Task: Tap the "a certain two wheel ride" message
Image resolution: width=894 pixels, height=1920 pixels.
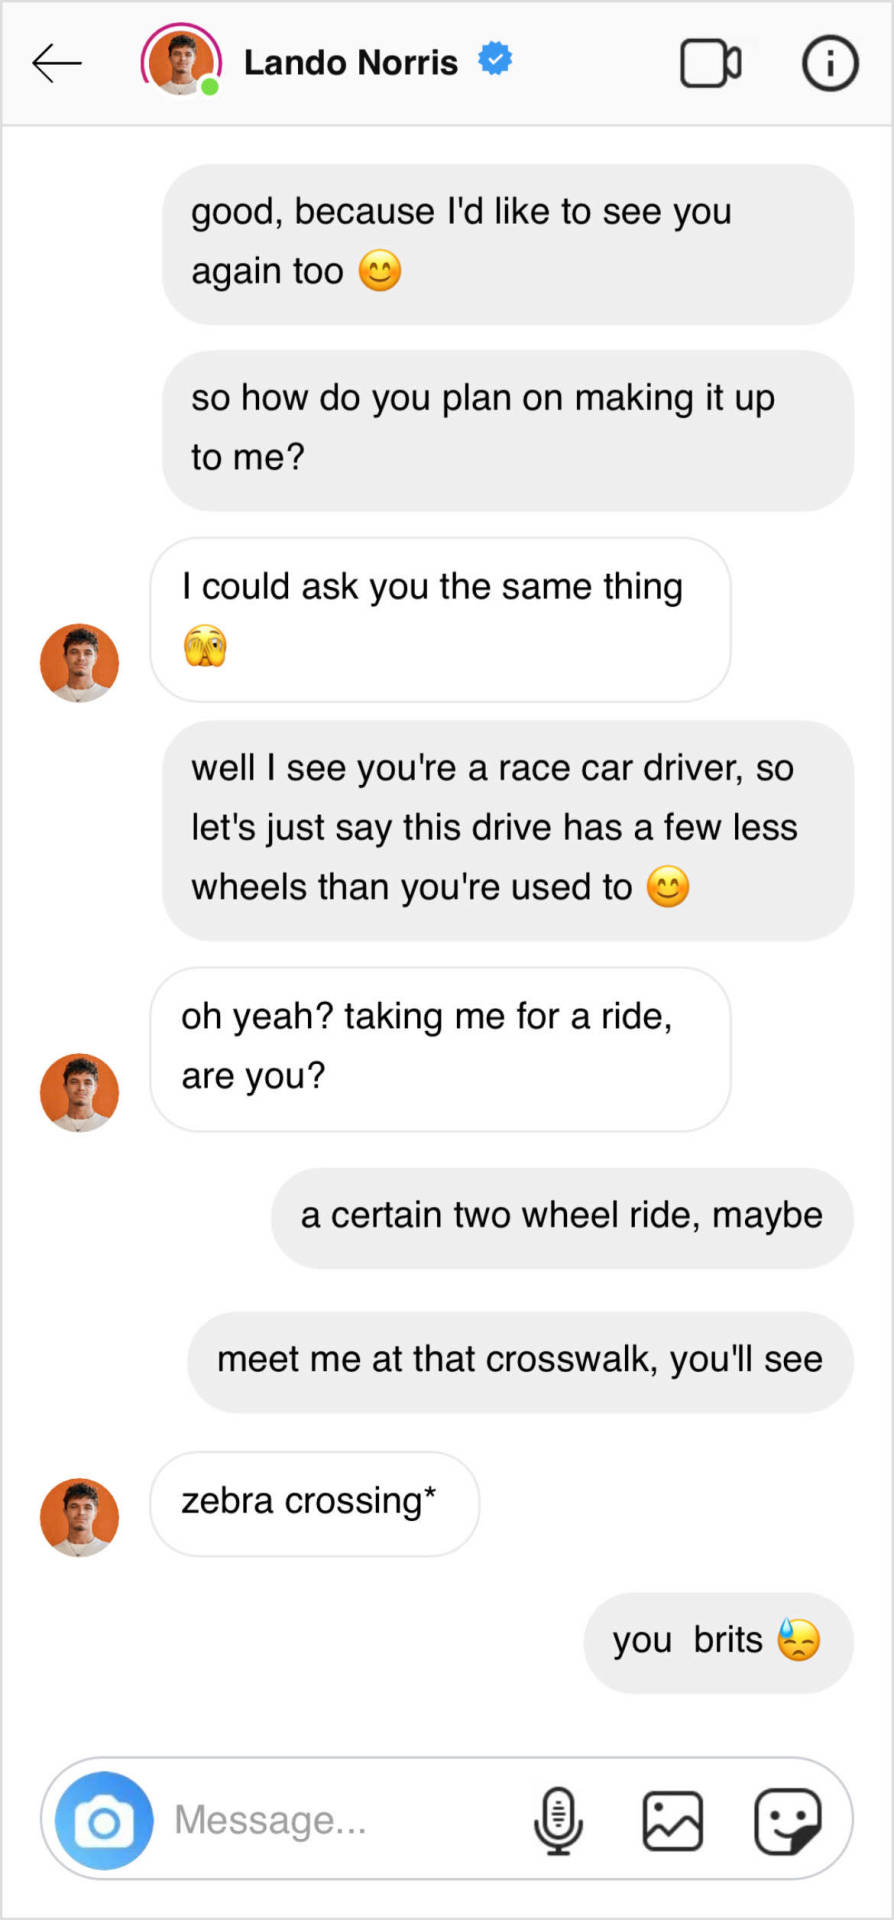Action: point(562,1217)
